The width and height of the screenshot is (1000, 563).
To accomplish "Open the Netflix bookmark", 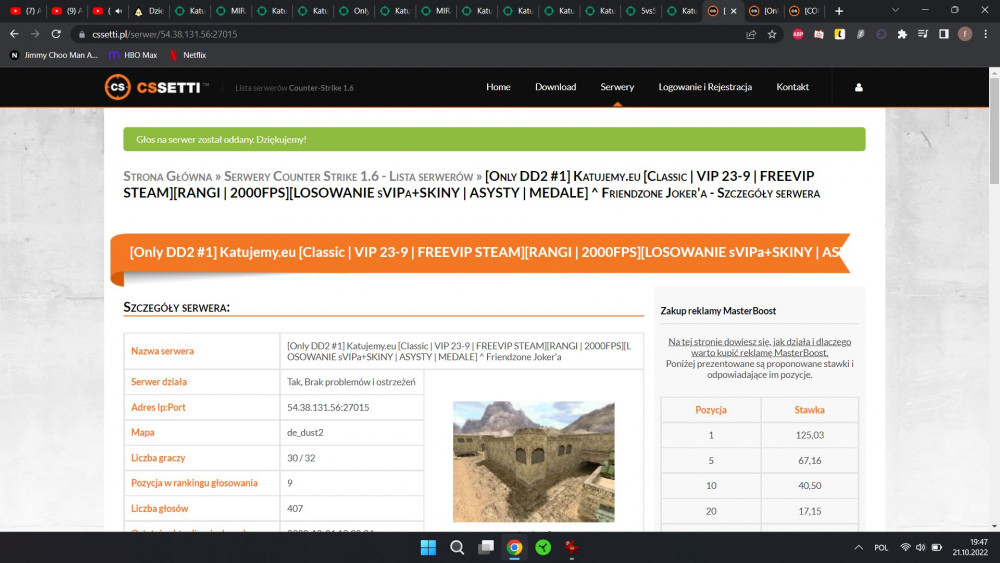I will (x=188, y=55).
